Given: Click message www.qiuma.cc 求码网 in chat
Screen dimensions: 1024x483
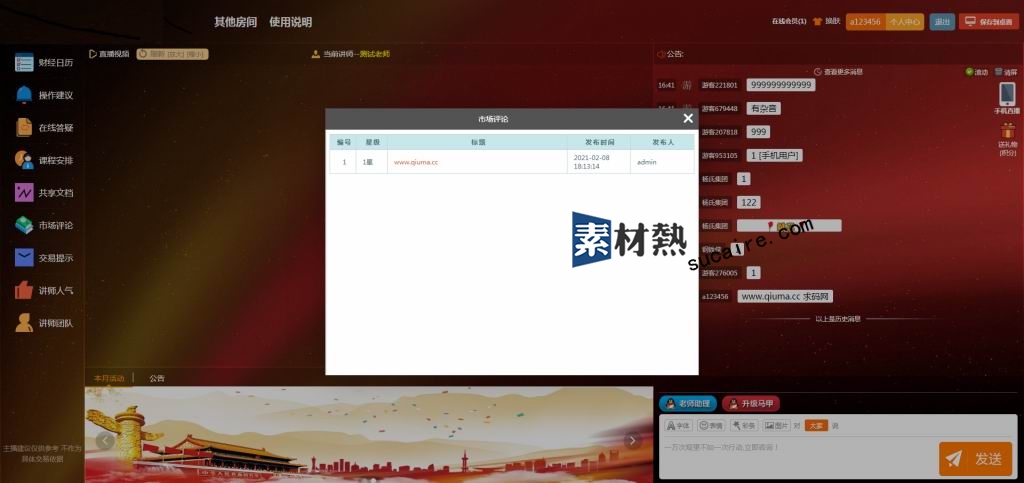Looking at the screenshot, I should pos(786,296).
